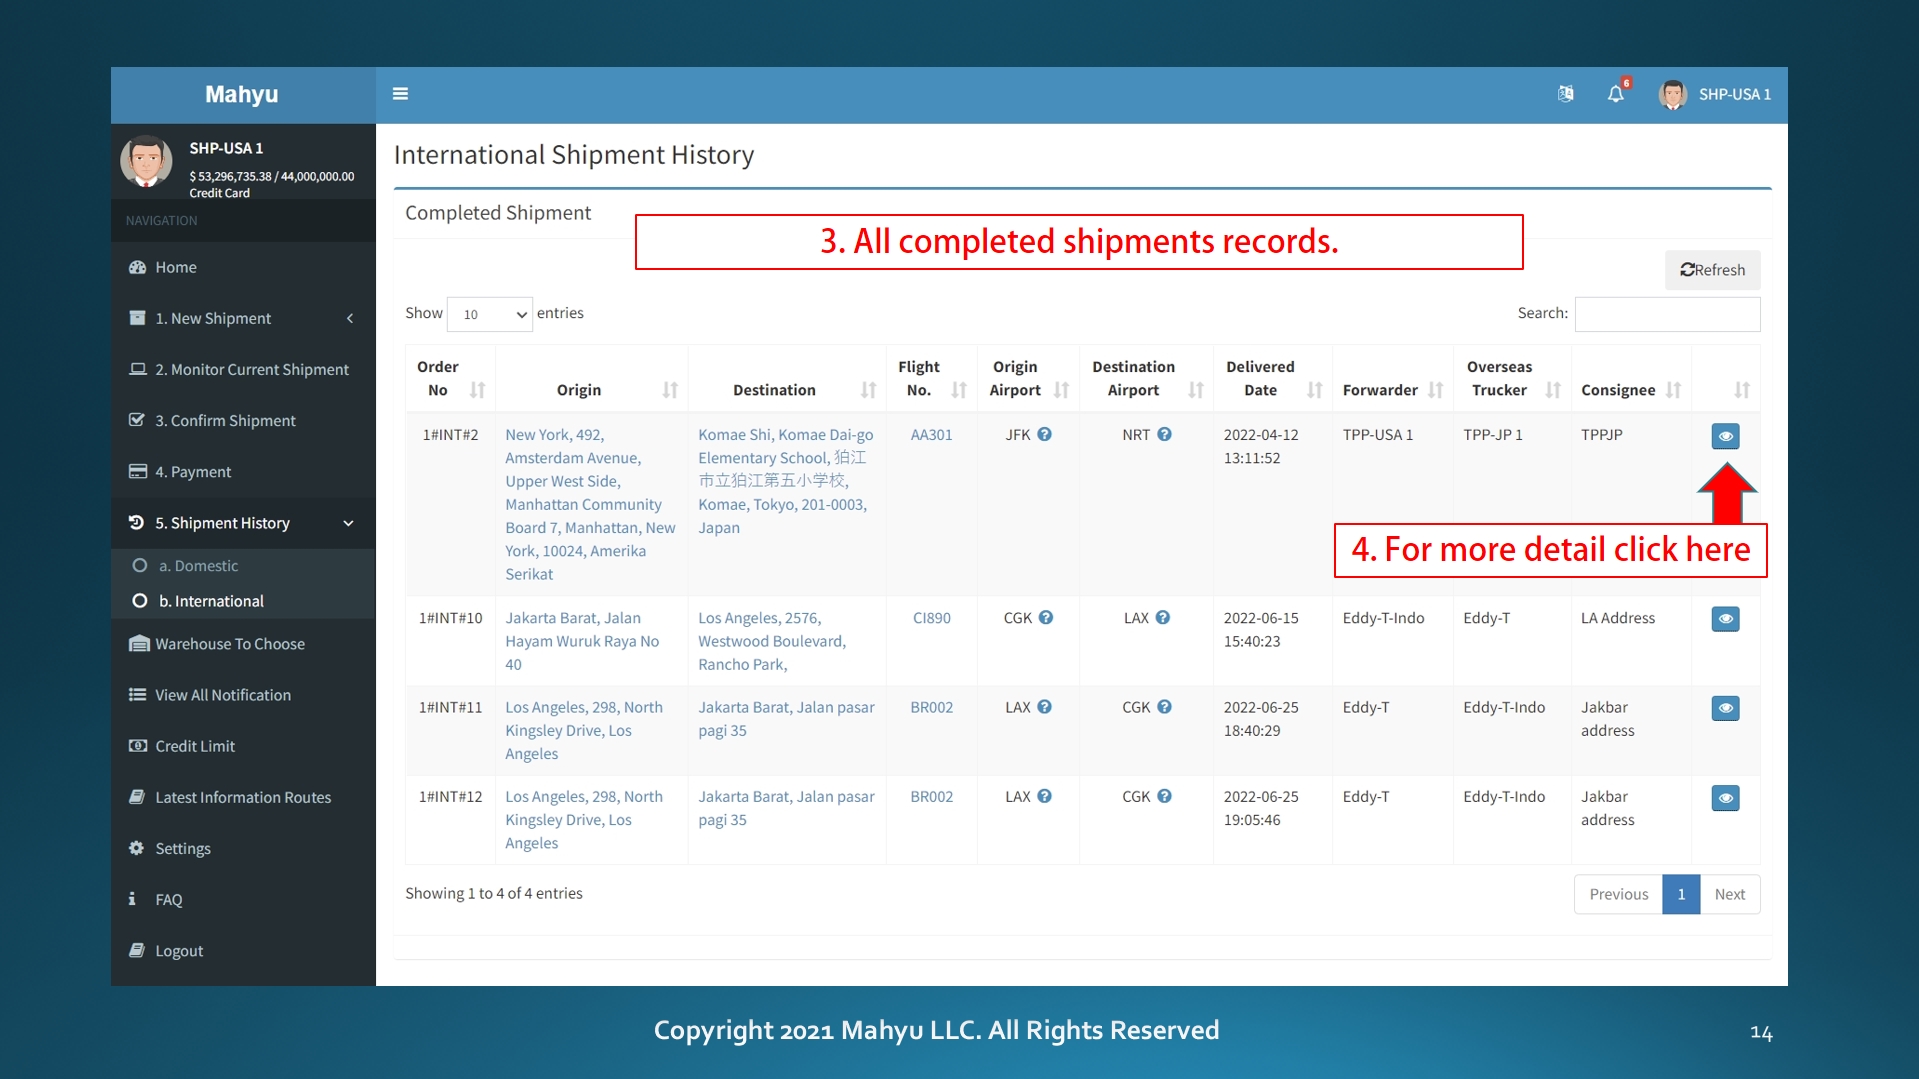Click the help icon next to CGK in order 1#INT#10
1919x1079 pixels.
[x=1046, y=618]
